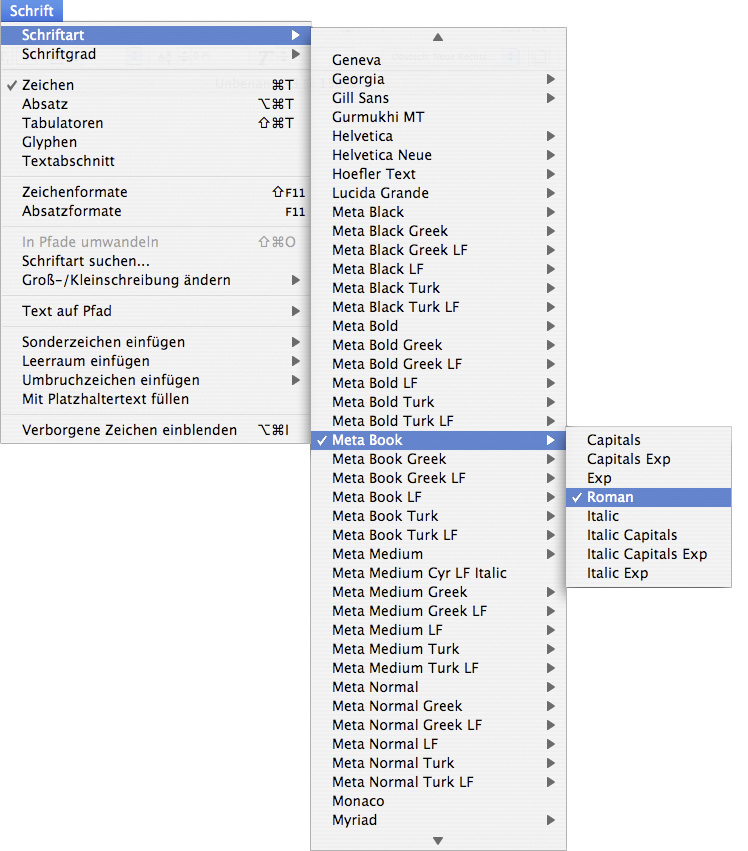Image resolution: width=748 pixels, height=851 pixels.
Task: Open Meta Black LF font submenu
Action: [439, 269]
